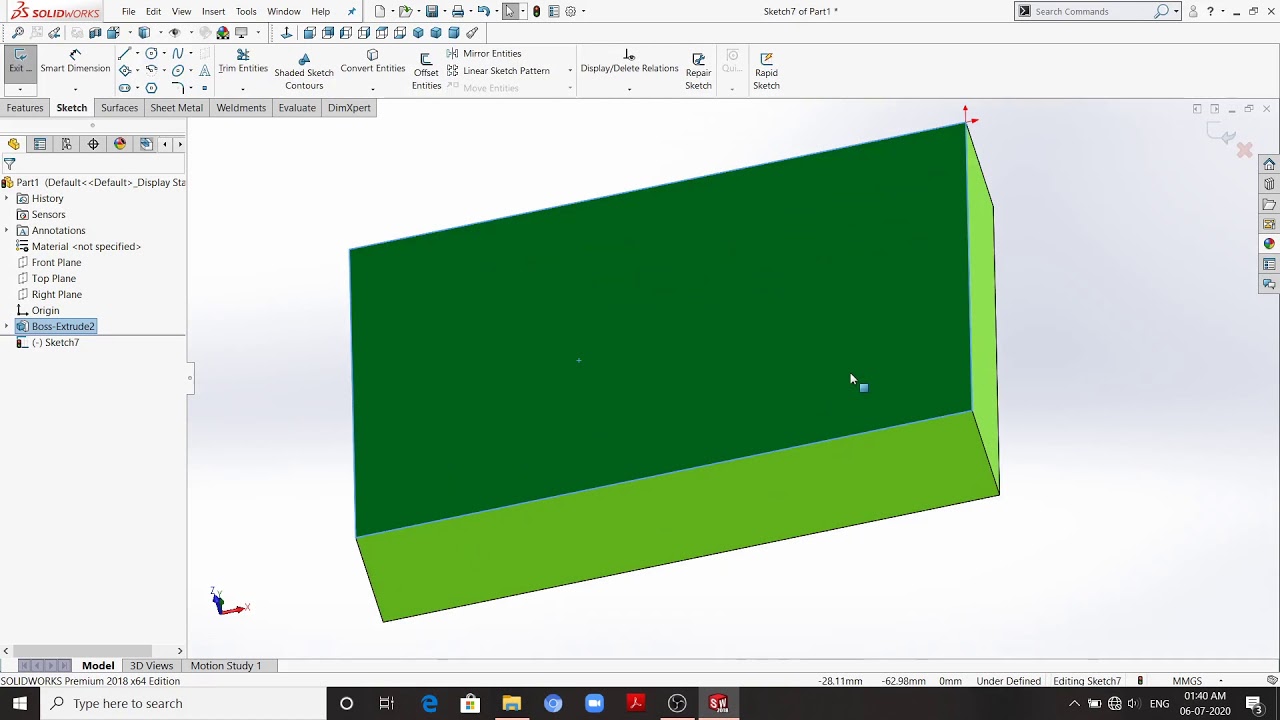Click the Section View icon
This screenshot has width=1280, height=720.
[x=95, y=33]
